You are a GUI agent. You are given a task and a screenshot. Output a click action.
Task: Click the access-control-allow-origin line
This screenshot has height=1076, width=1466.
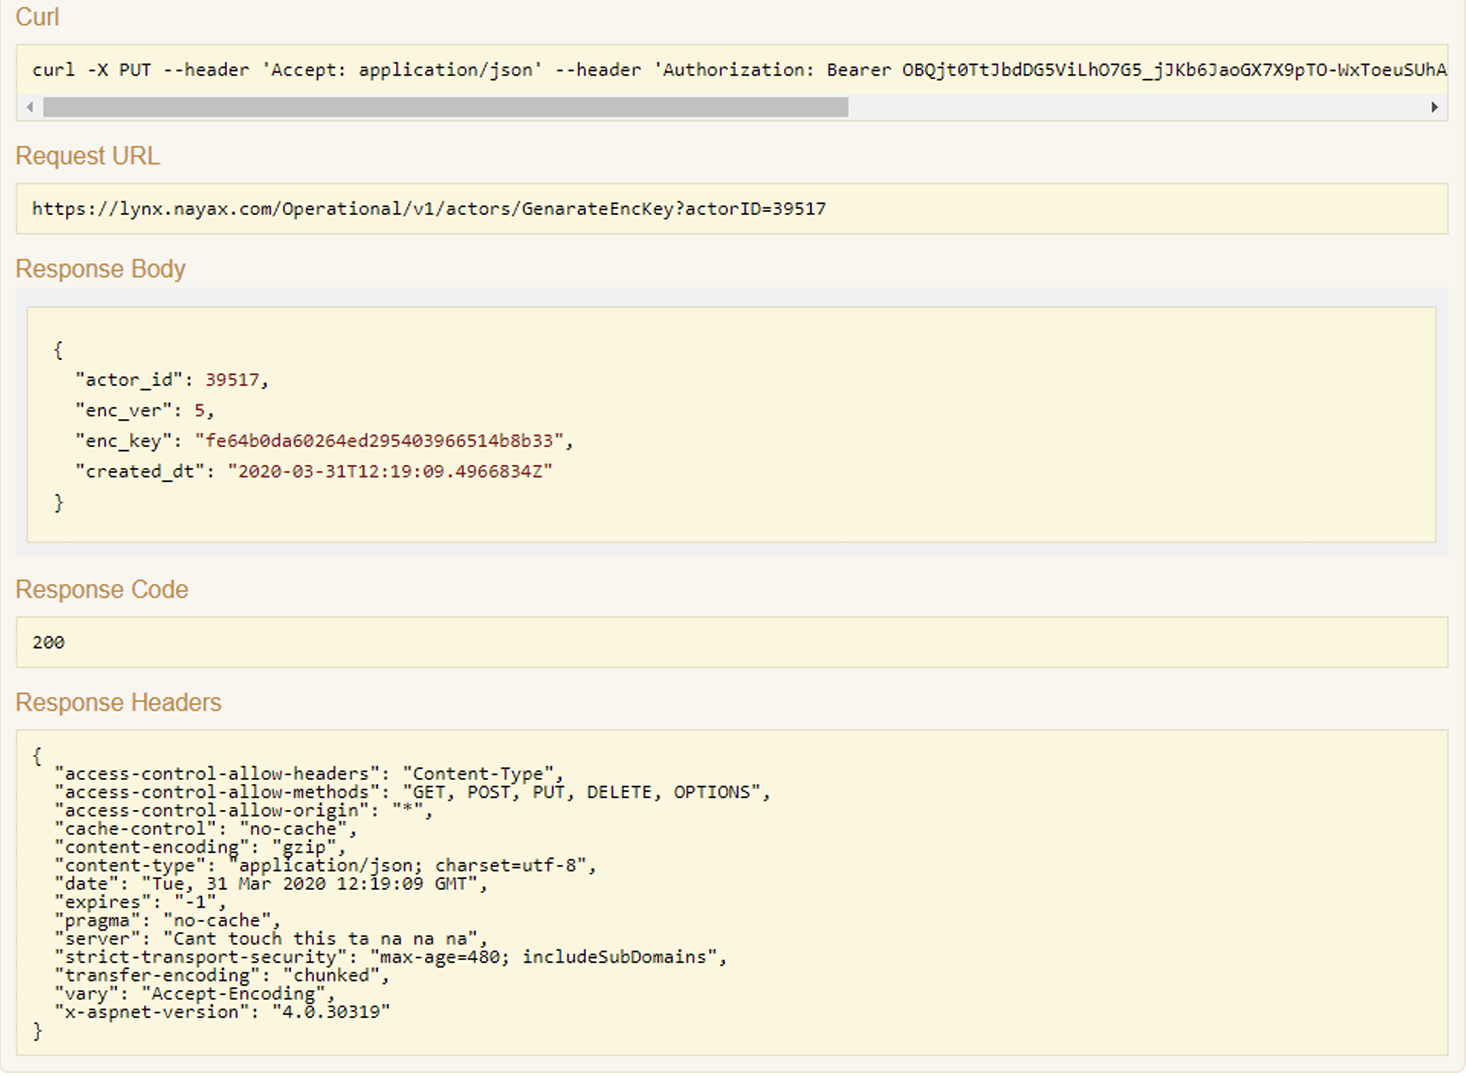[244, 810]
